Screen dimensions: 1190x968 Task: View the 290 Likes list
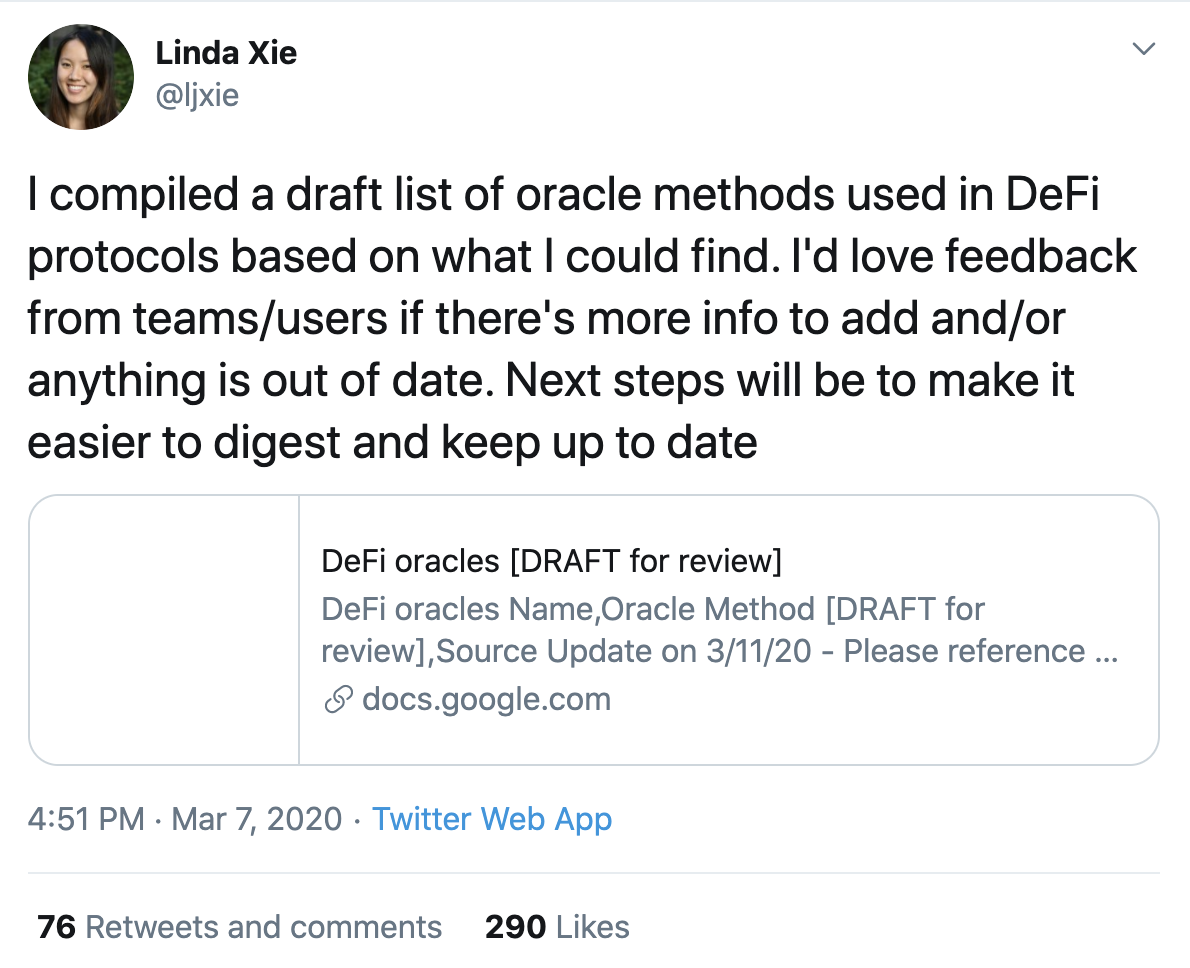pos(557,926)
